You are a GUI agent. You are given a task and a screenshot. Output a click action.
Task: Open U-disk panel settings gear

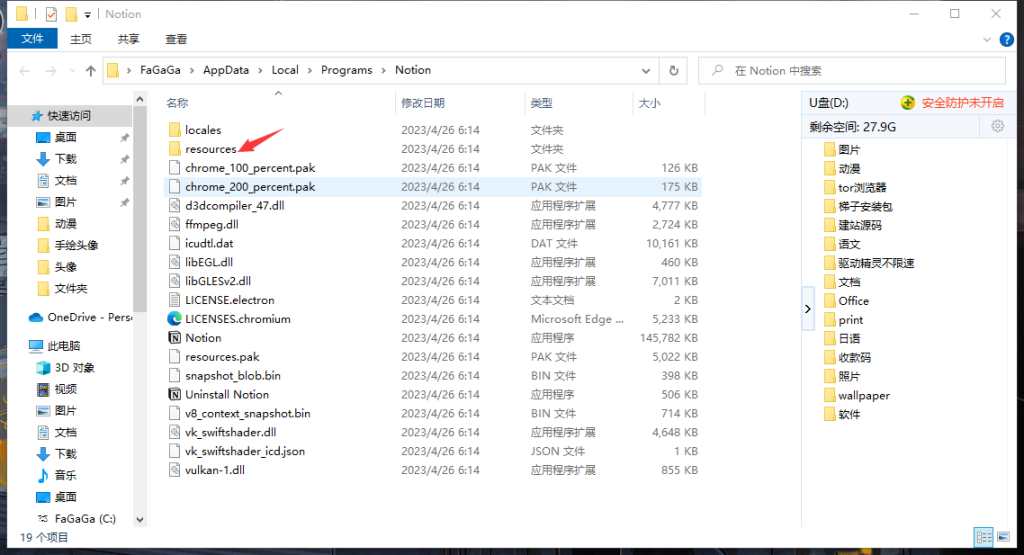997,127
